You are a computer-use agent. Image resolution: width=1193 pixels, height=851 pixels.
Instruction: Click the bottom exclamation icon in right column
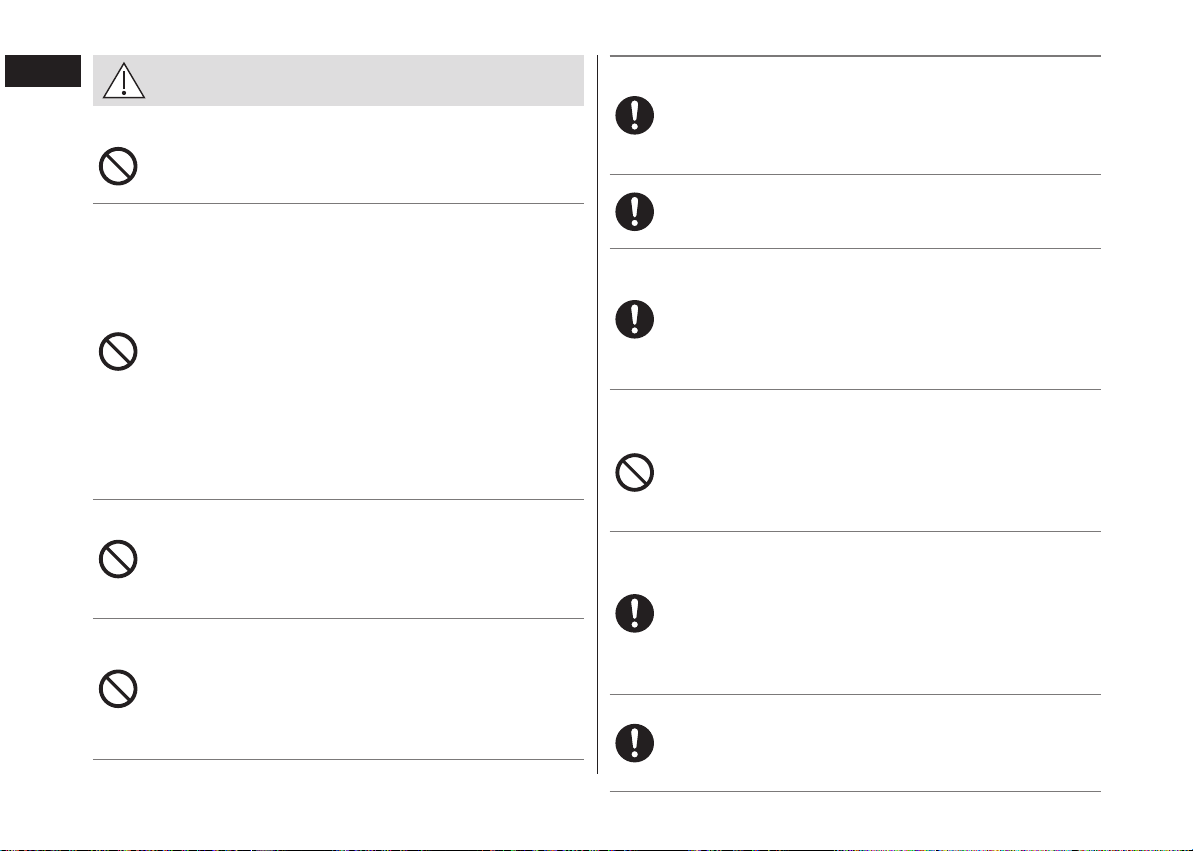pos(635,743)
